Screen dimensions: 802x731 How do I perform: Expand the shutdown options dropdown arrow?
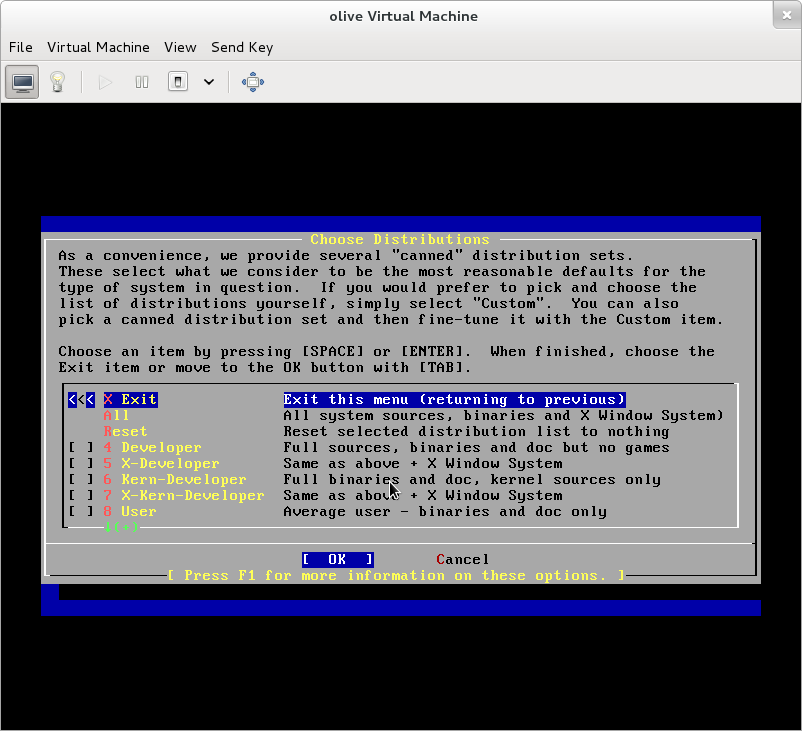click(209, 81)
